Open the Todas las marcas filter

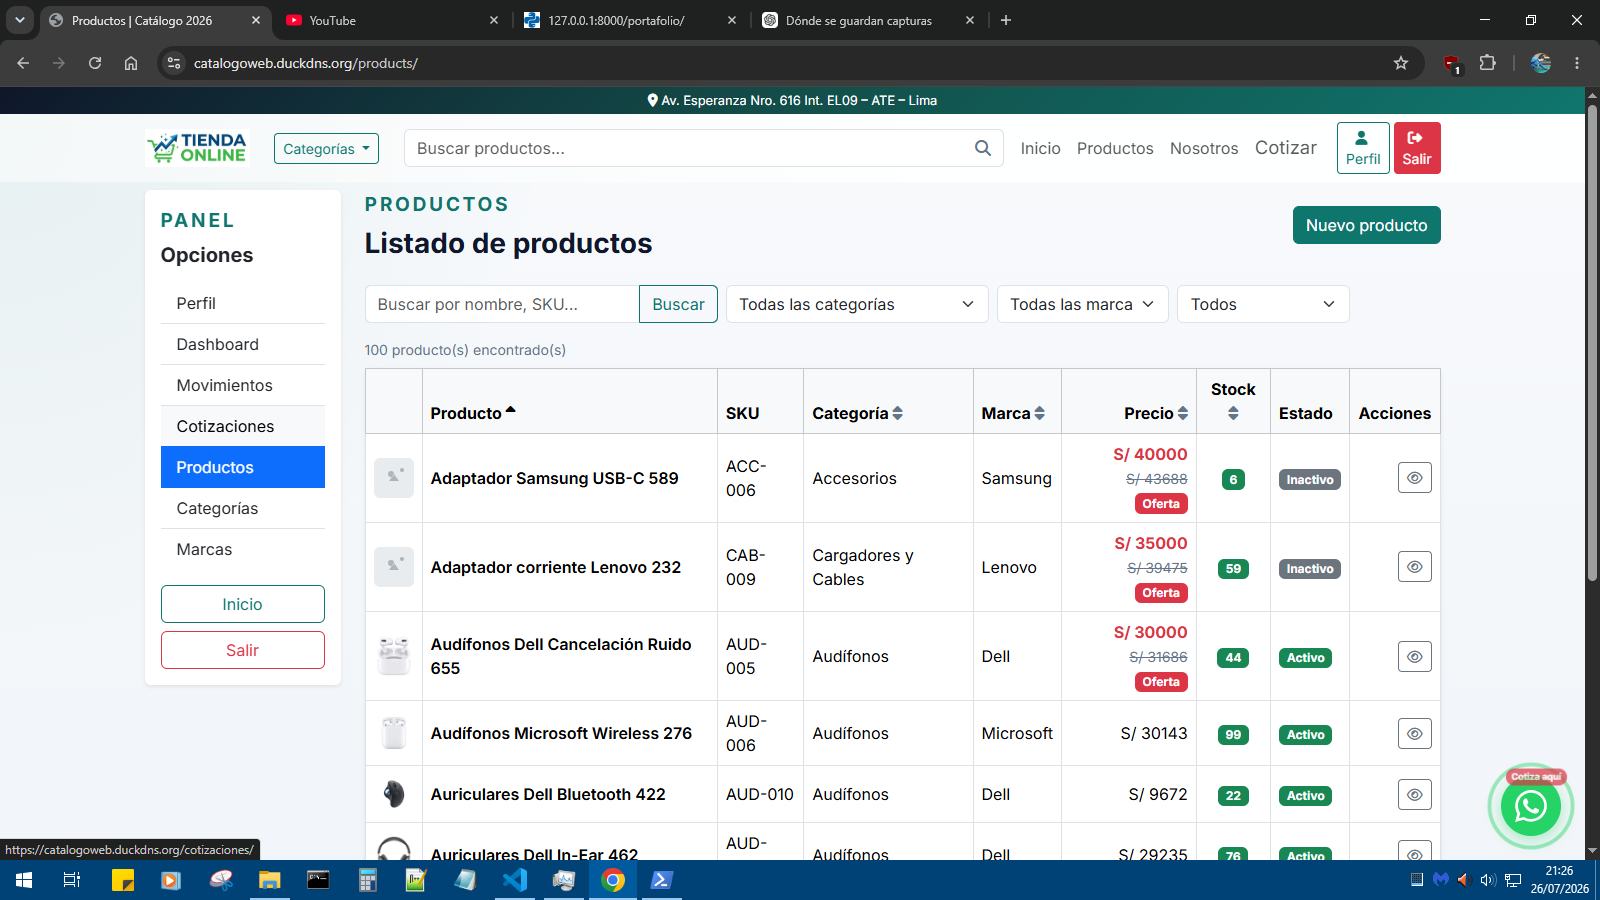(x=1083, y=304)
